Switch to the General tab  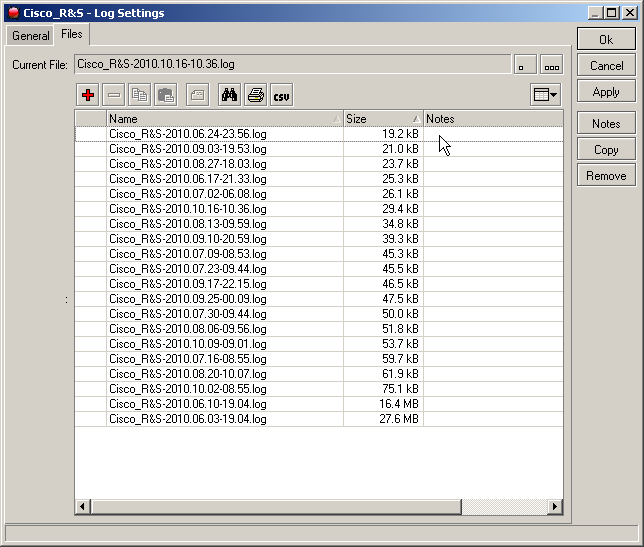tap(30, 36)
